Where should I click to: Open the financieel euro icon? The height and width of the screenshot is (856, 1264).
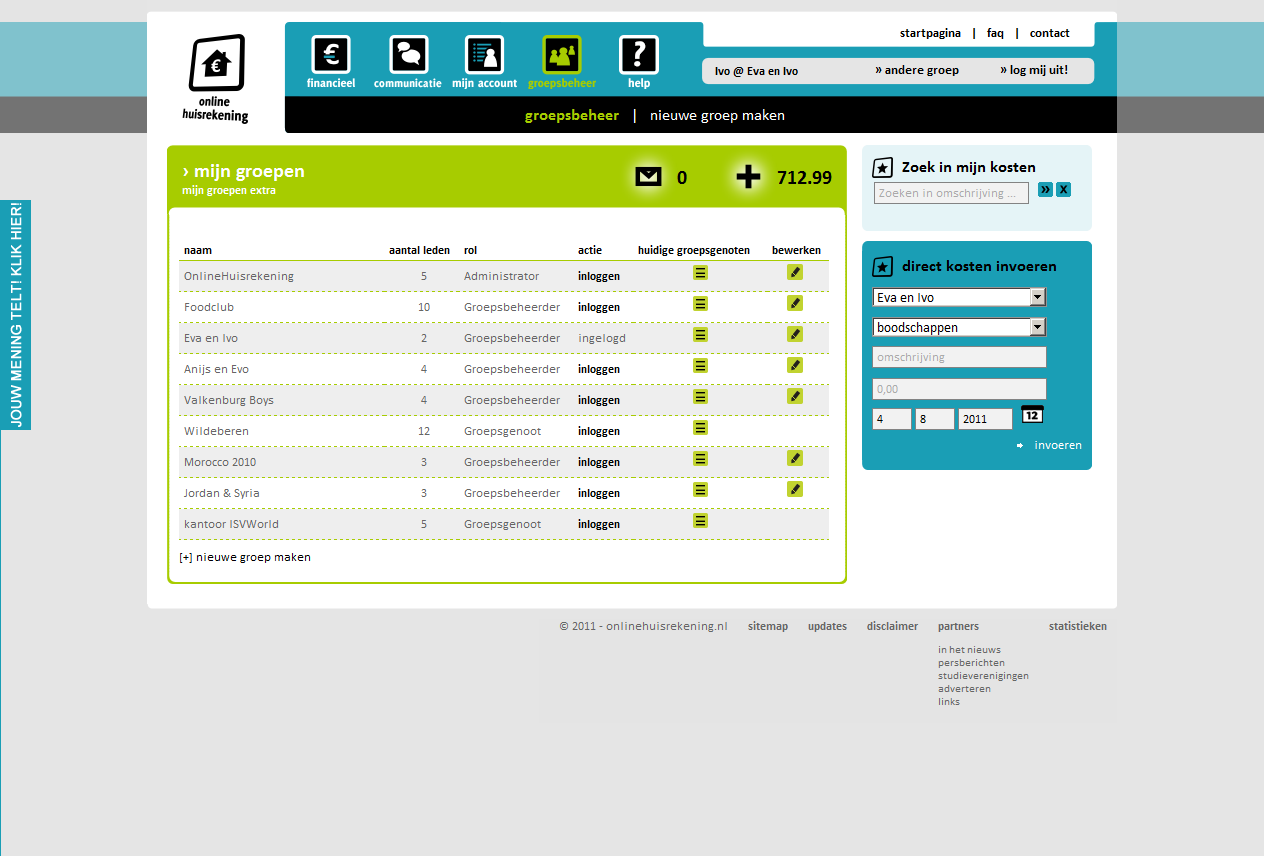[331, 55]
